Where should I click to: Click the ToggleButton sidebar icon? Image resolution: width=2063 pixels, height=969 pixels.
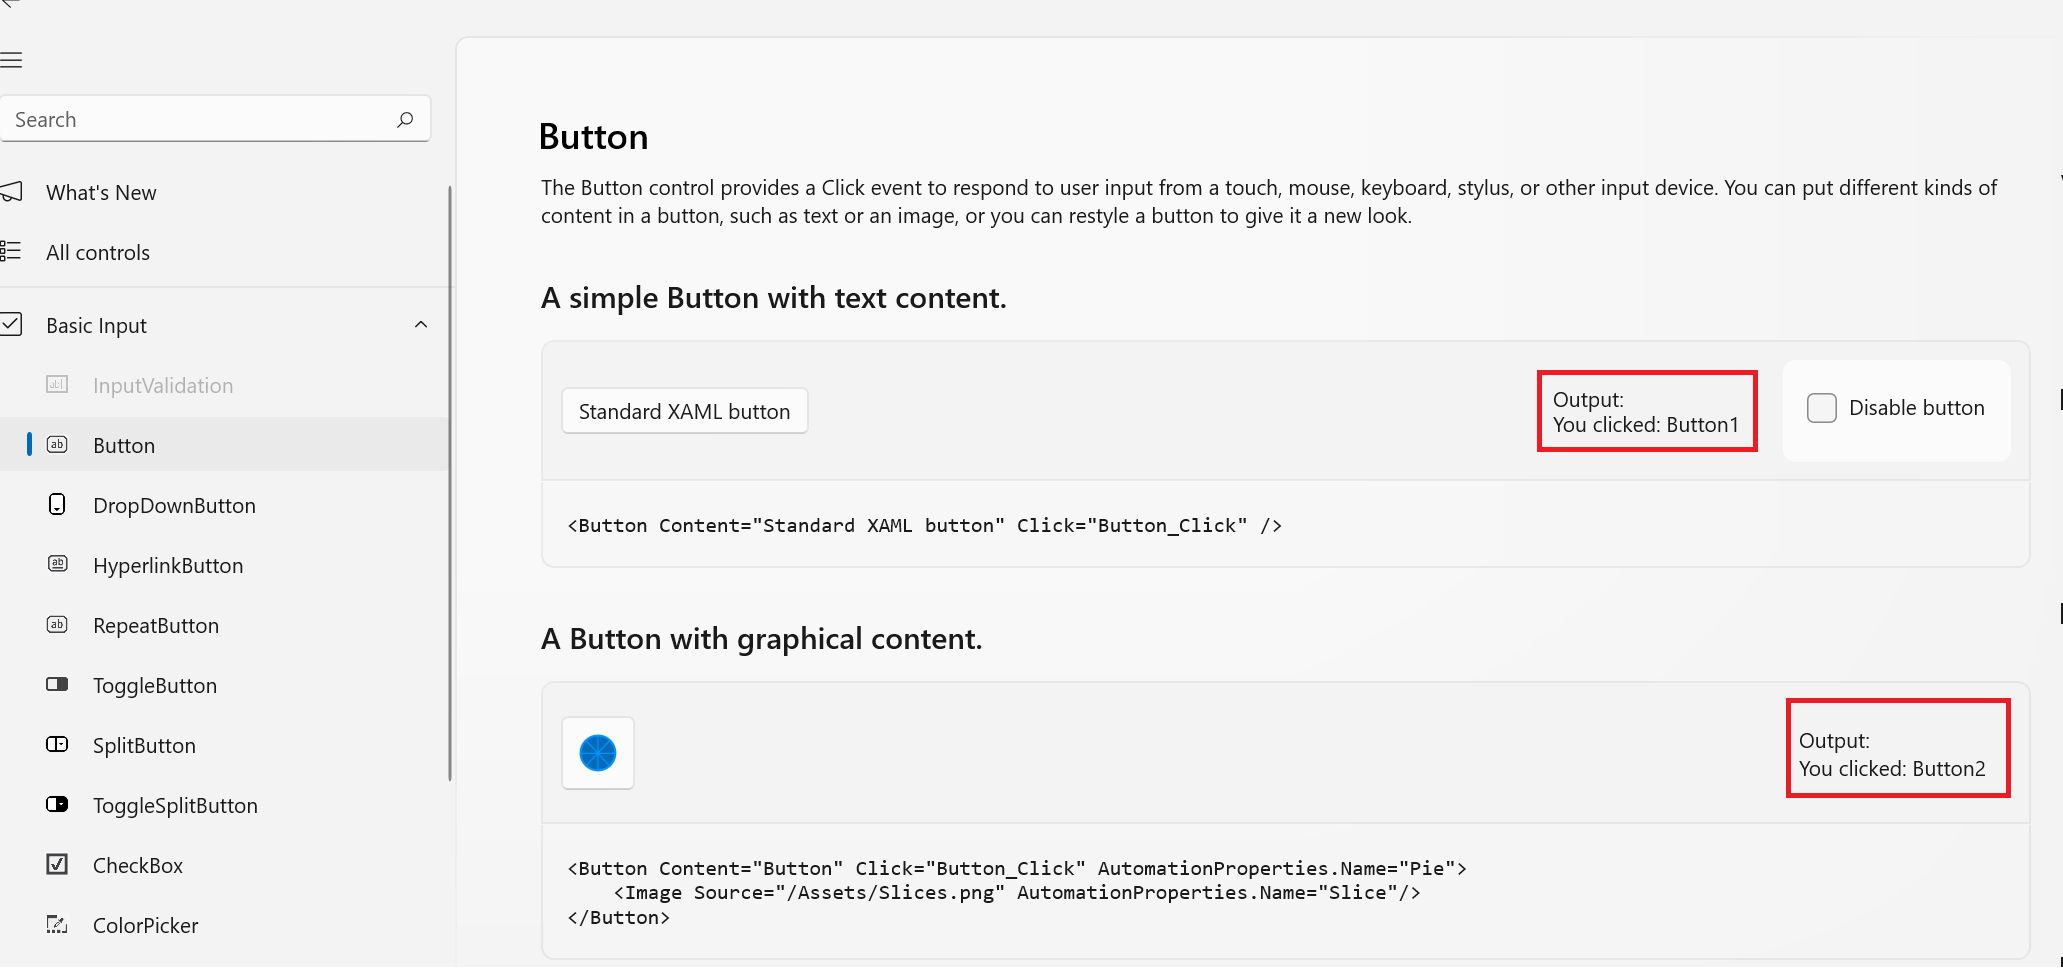click(57, 685)
